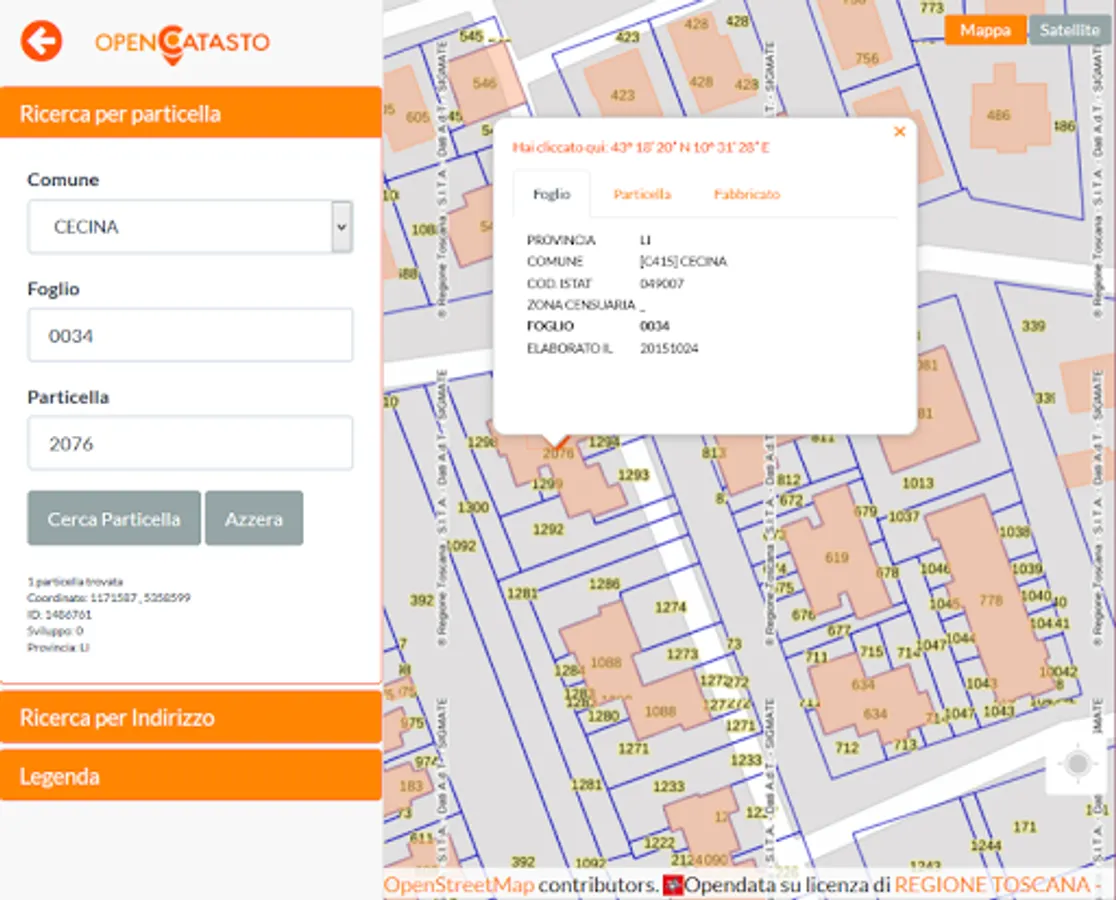1116x900 pixels.
Task: Click the Foglio input field with 0034
Action: 190,335
